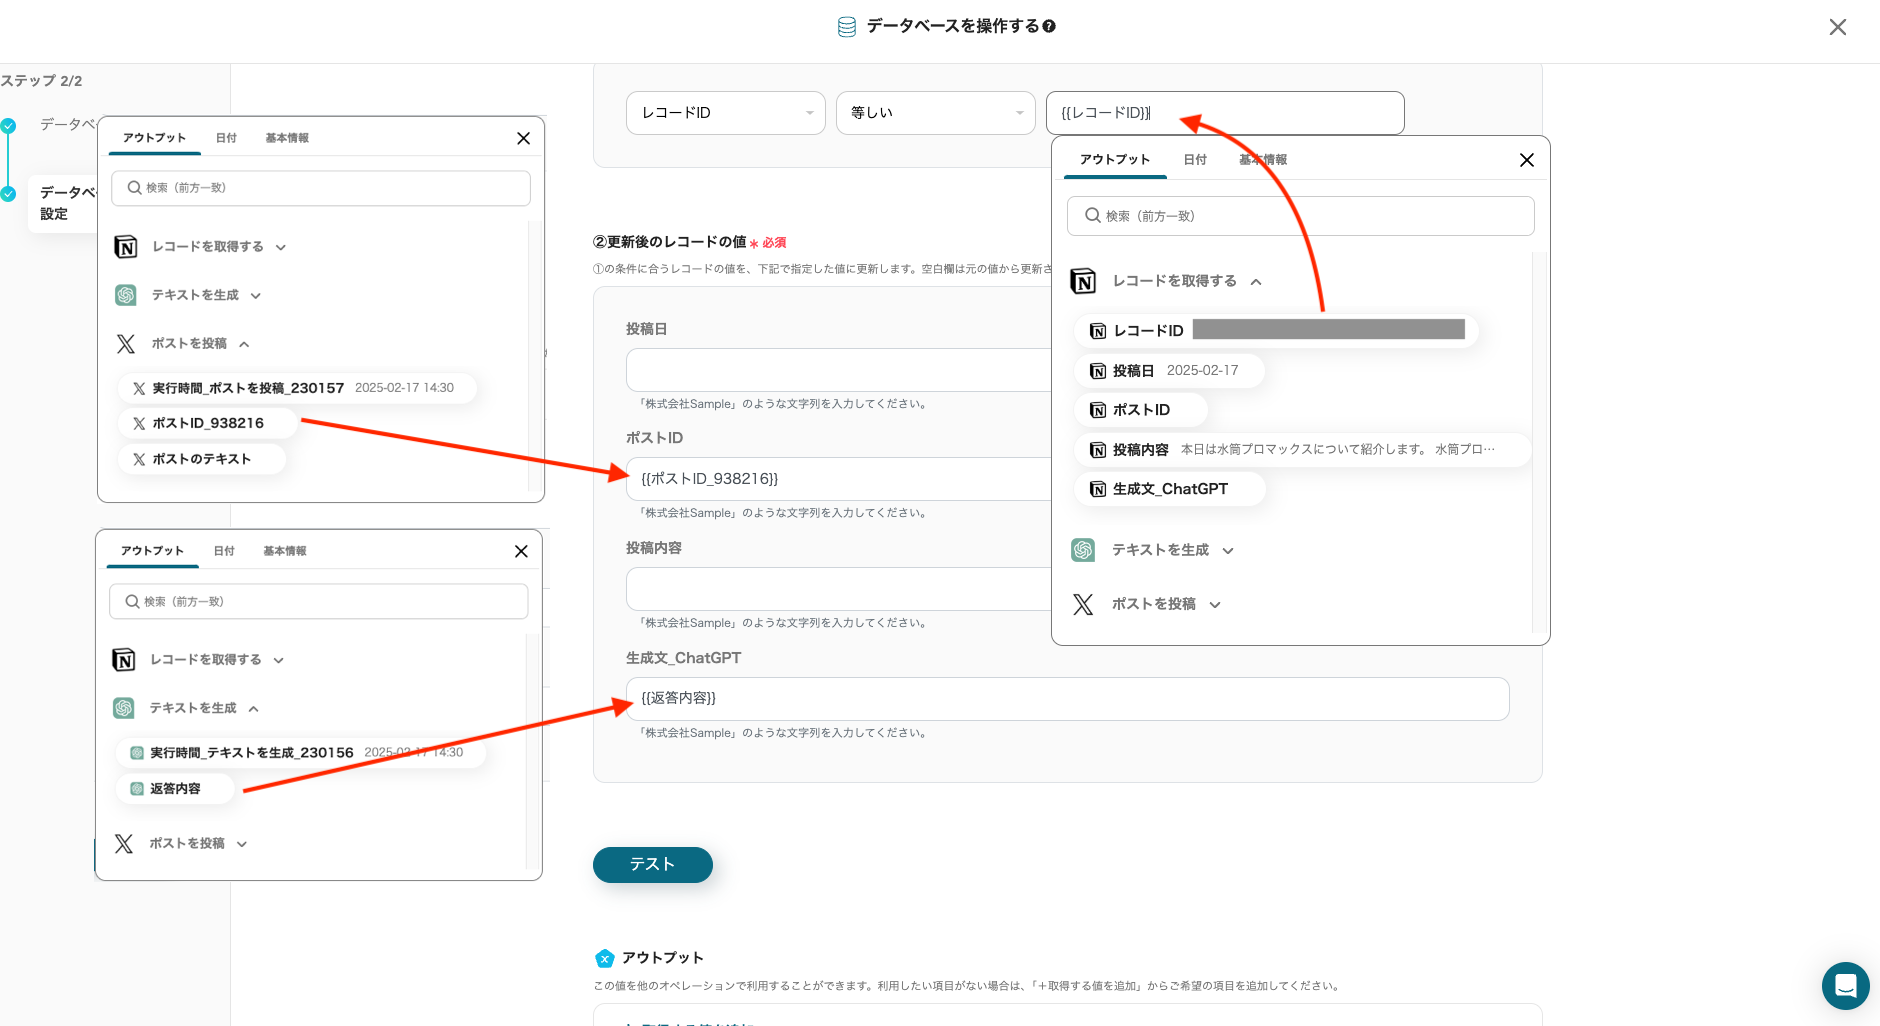1880x1026 pixels.
Task: Collapse レコードを取得する in the right panel
Action: tap(1256, 282)
